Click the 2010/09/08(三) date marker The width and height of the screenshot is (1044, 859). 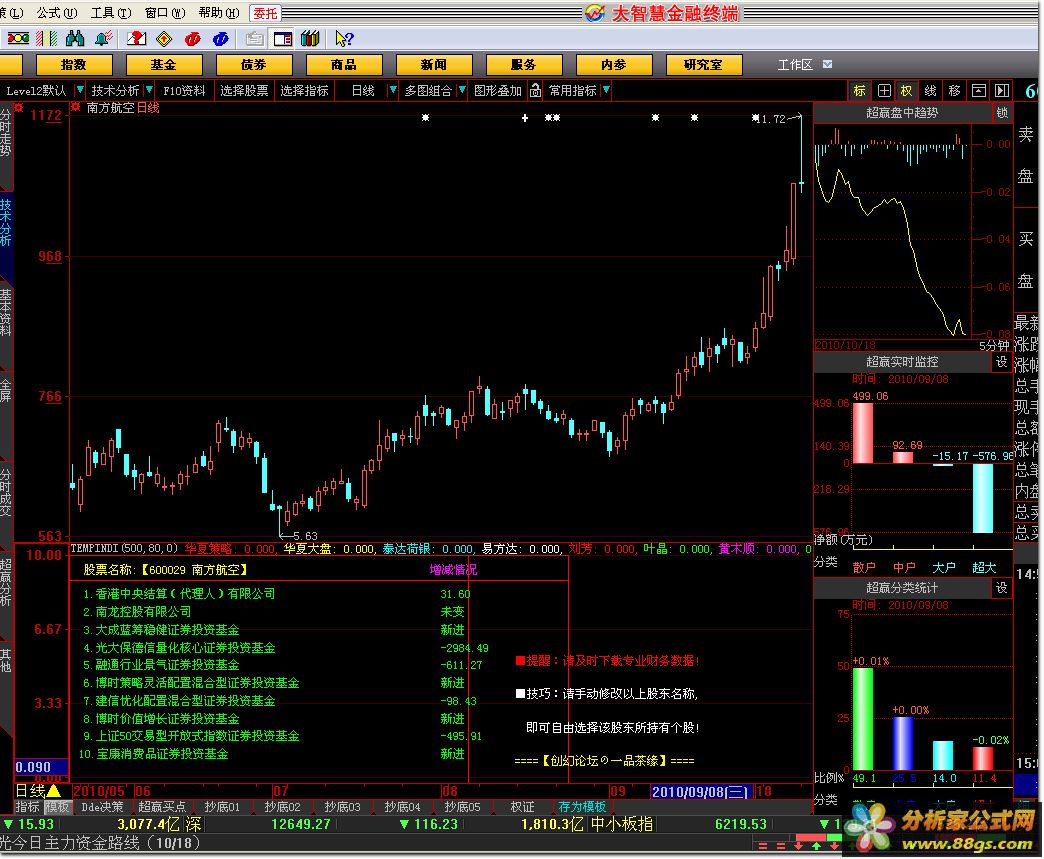(x=700, y=791)
